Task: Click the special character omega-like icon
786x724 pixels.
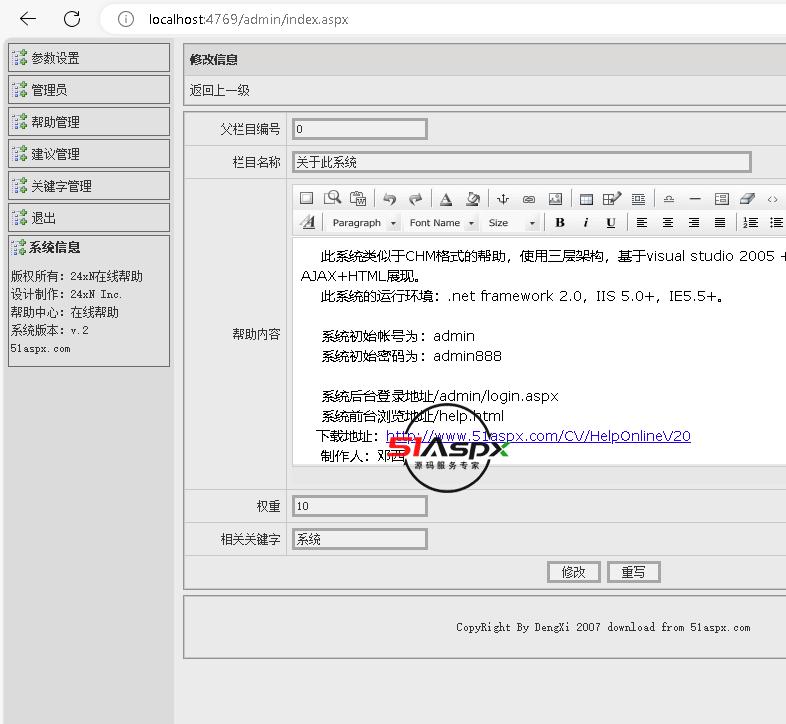Action: [669, 199]
